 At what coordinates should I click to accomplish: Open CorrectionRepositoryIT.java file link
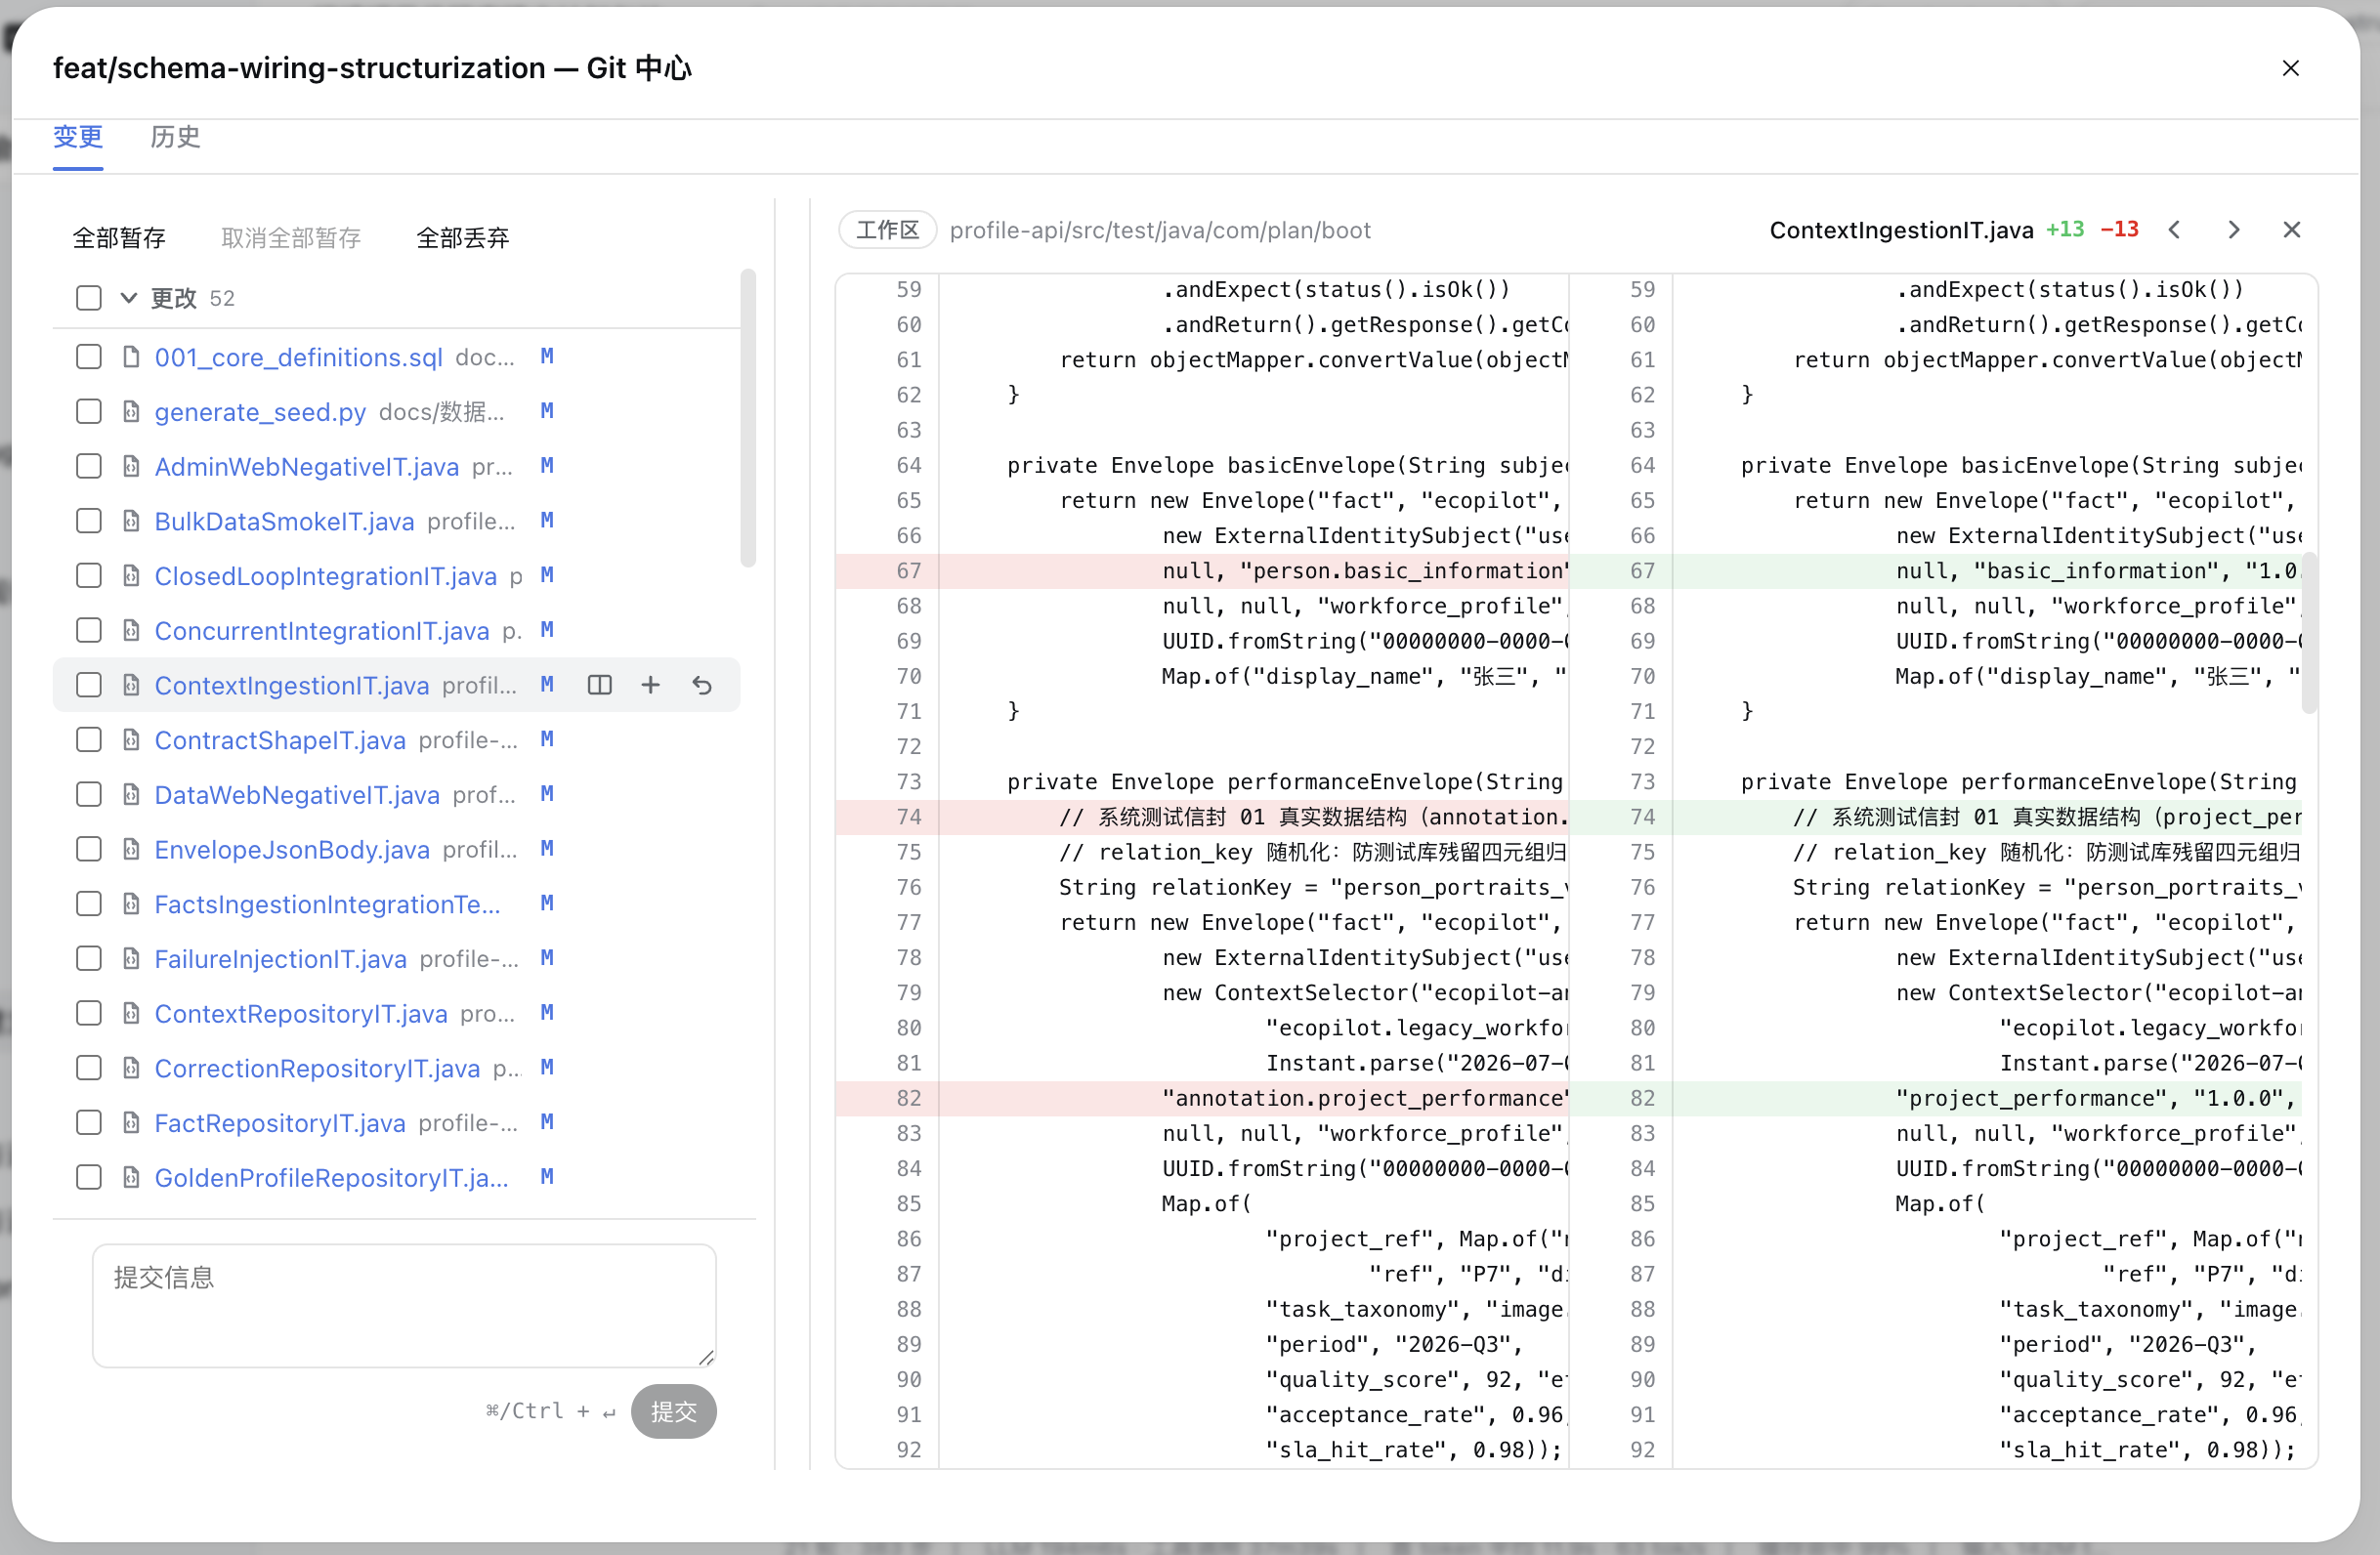317,1069
